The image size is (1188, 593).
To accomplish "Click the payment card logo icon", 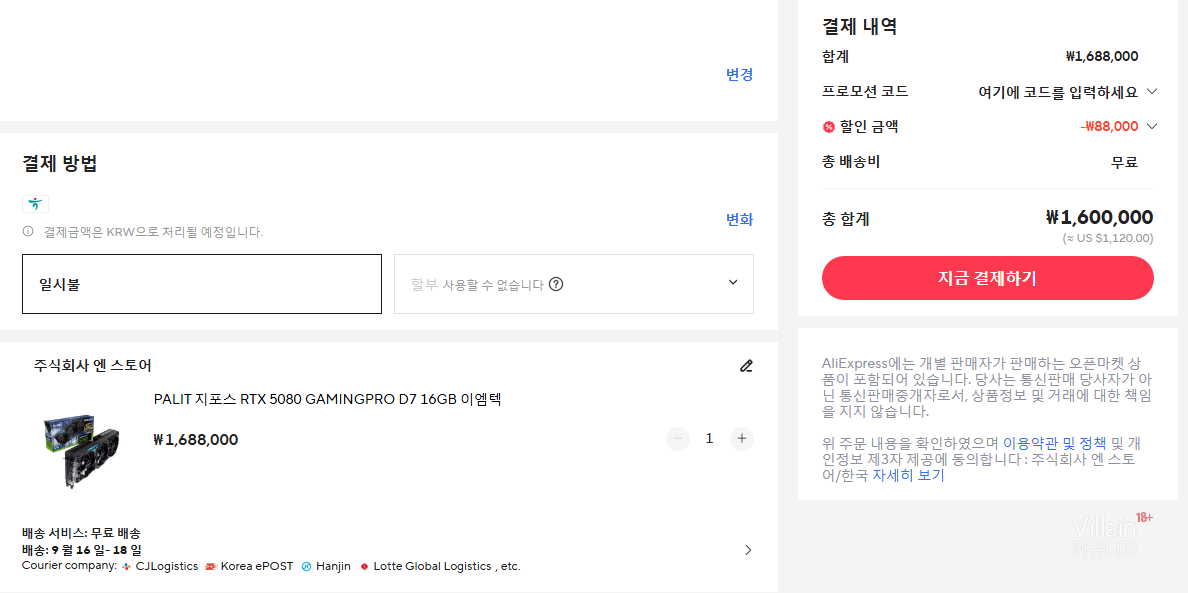I will click(x=35, y=204).
